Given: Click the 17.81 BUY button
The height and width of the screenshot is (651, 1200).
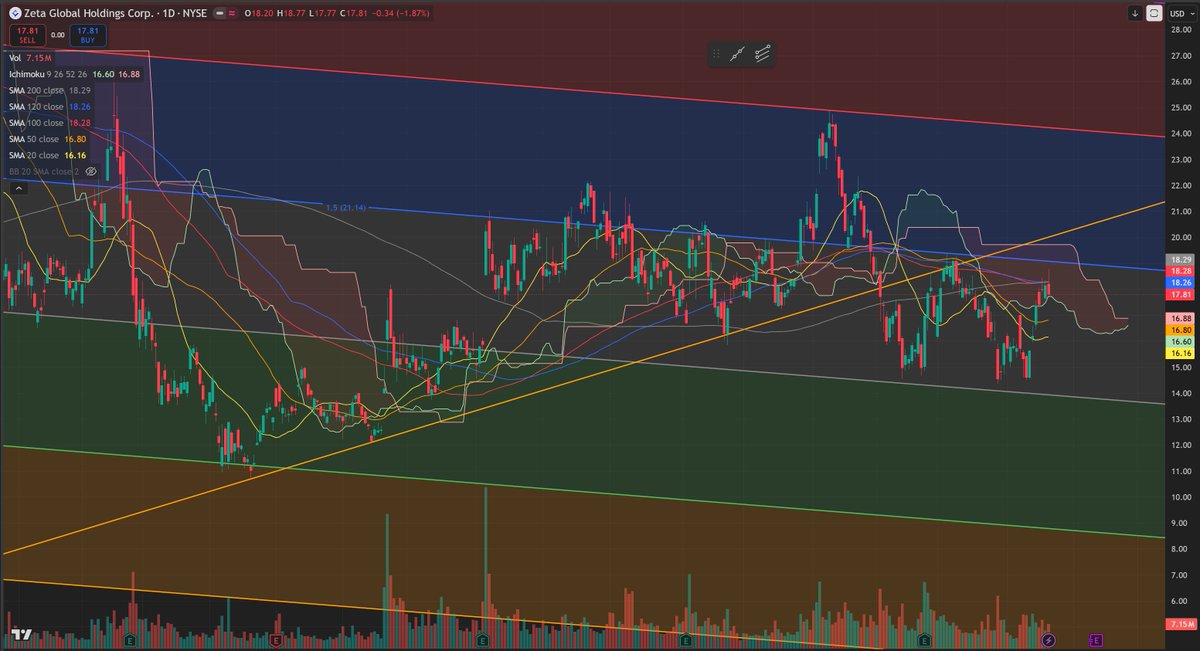Looking at the screenshot, I should pos(87,35).
